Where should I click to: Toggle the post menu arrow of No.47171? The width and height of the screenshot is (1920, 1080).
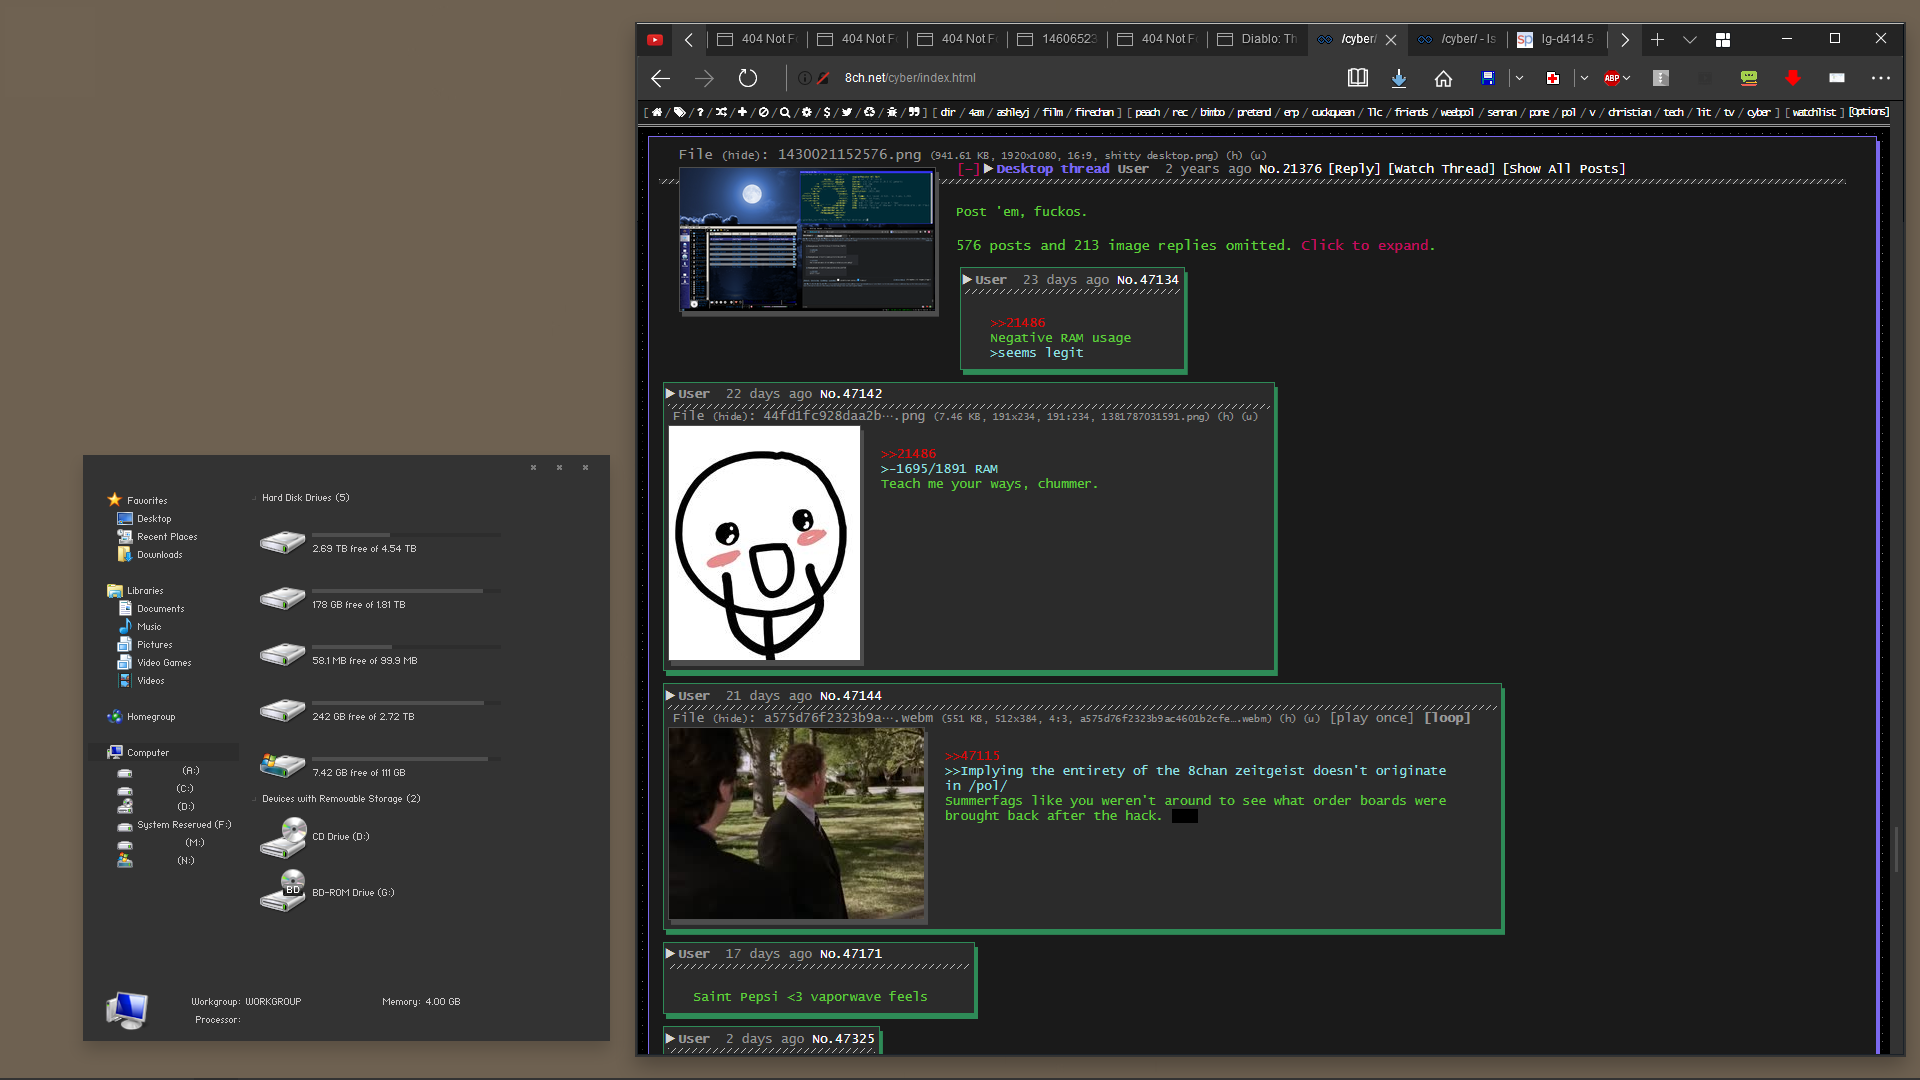click(x=670, y=954)
